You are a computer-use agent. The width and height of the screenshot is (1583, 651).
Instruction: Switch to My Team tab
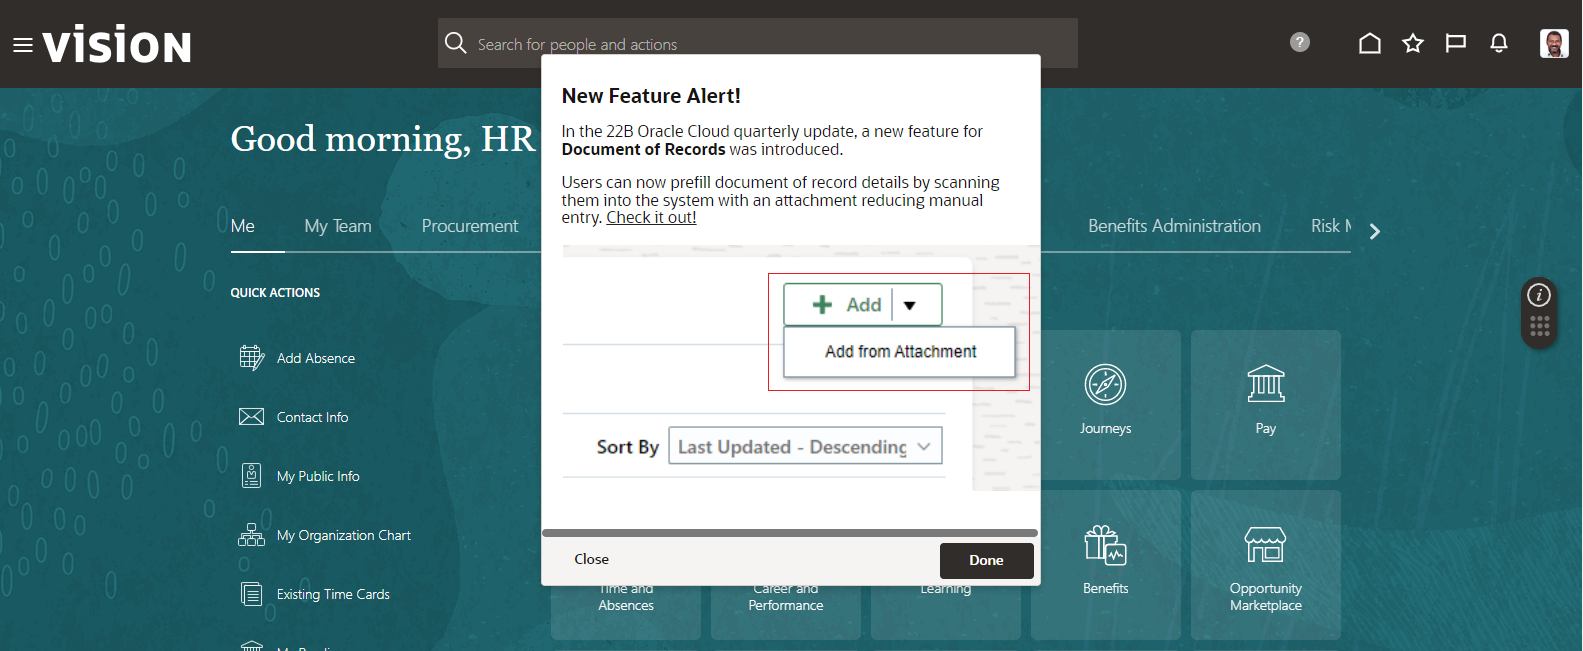tap(338, 226)
